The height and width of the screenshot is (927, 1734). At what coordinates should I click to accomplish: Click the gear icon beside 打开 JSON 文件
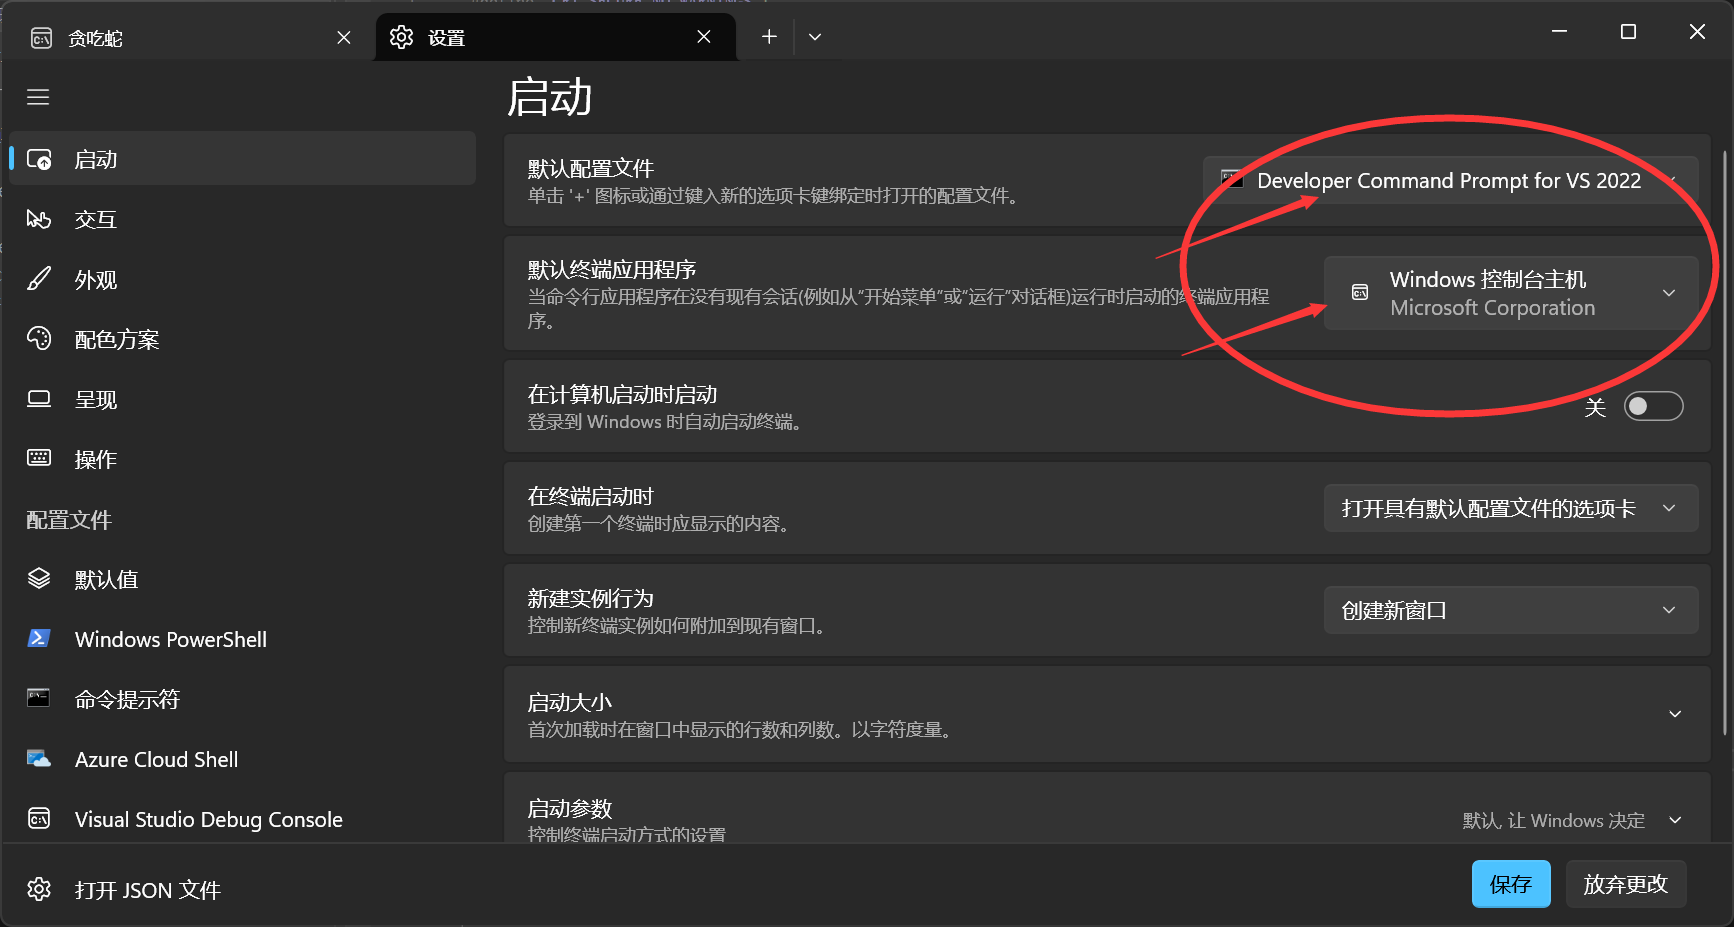coord(39,889)
